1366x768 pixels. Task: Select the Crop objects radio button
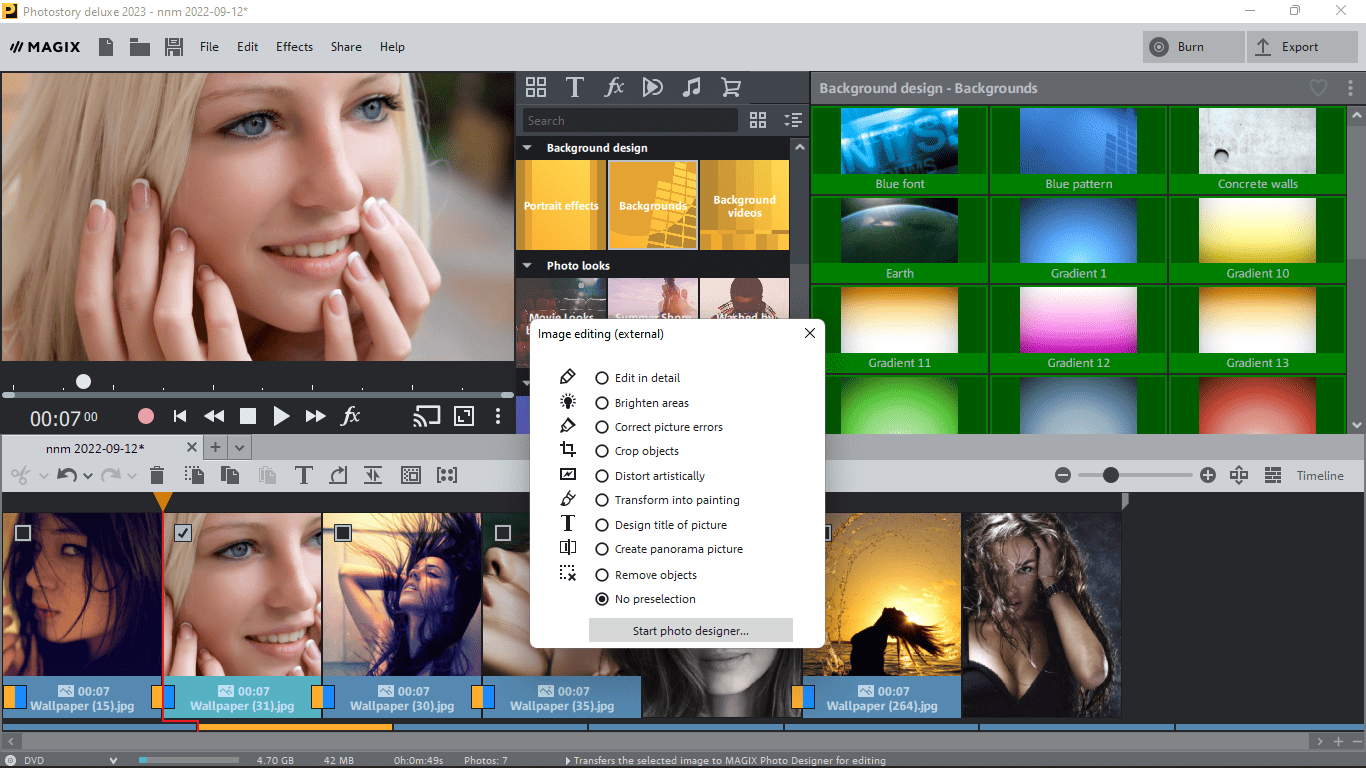click(602, 451)
